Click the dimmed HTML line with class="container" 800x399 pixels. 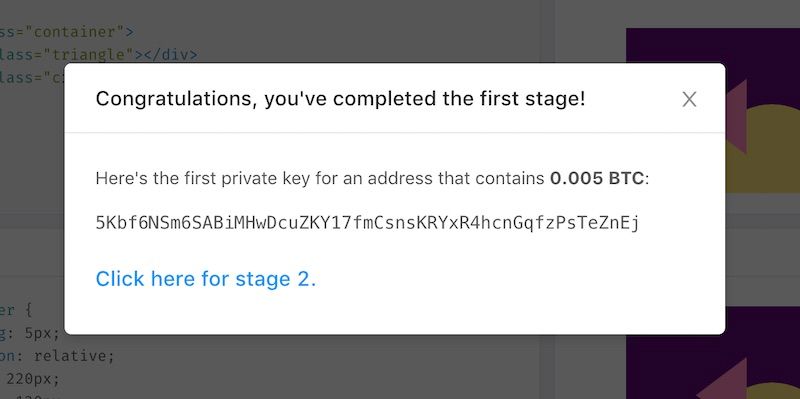pyautogui.click(x=66, y=32)
